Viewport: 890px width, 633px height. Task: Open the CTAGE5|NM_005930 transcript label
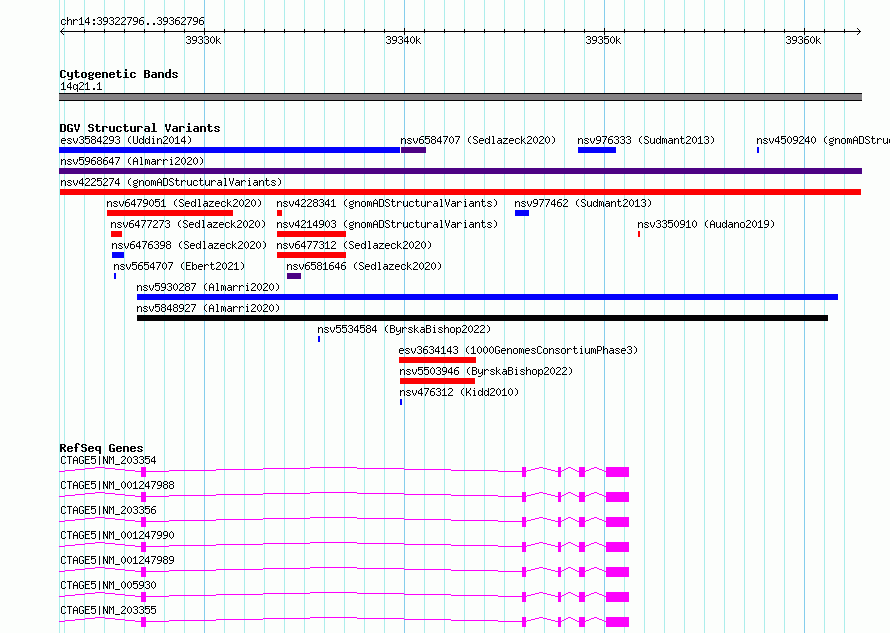pyautogui.click(x=108, y=585)
